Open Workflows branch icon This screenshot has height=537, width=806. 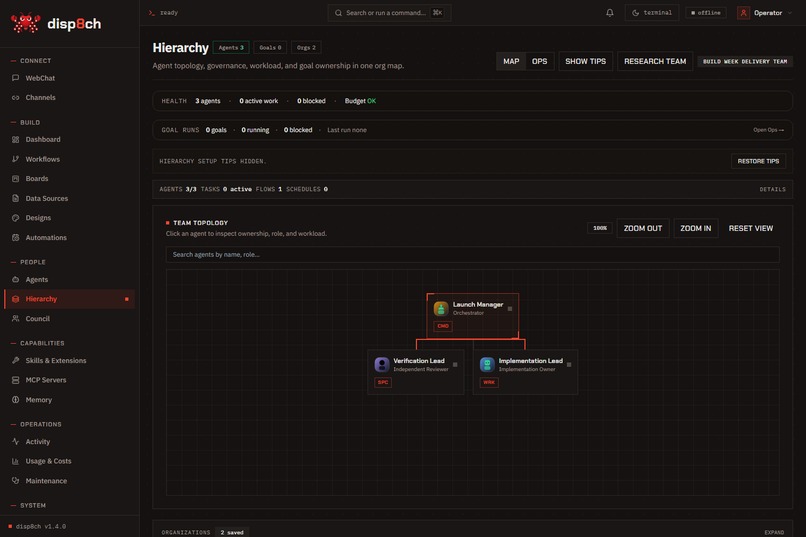(15, 159)
